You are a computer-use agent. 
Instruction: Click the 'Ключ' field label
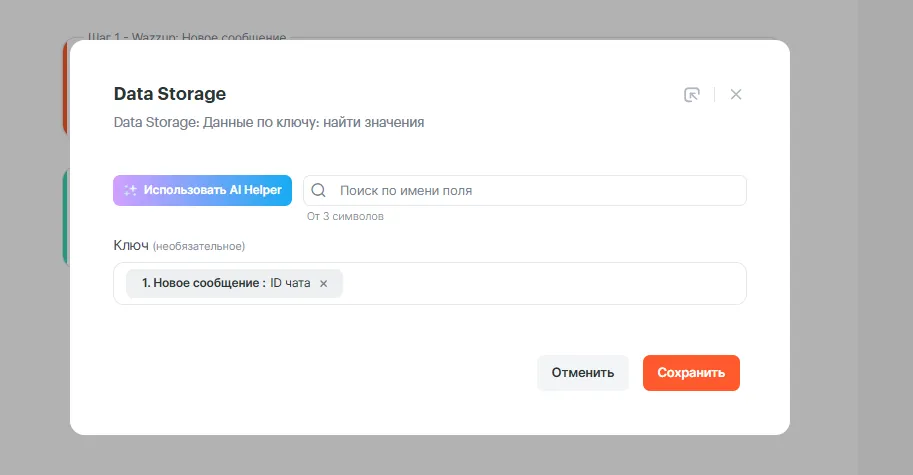point(131,245)
